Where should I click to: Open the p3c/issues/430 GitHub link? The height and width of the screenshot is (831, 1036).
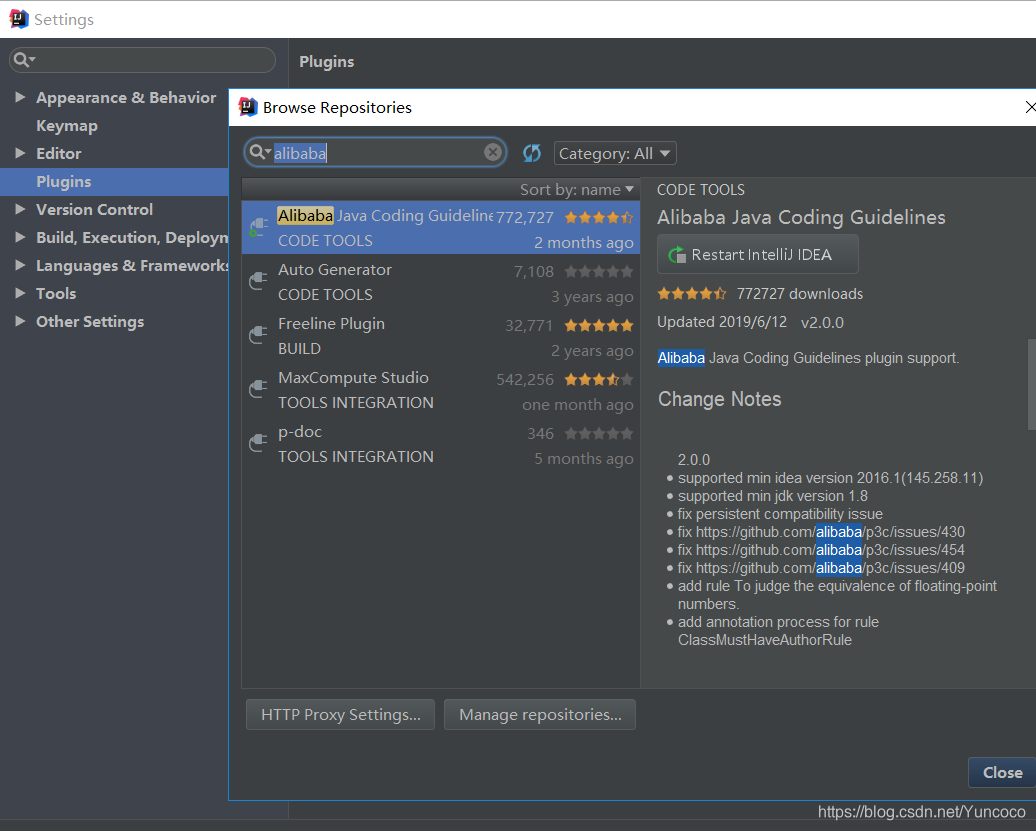(x=830, y=532)
